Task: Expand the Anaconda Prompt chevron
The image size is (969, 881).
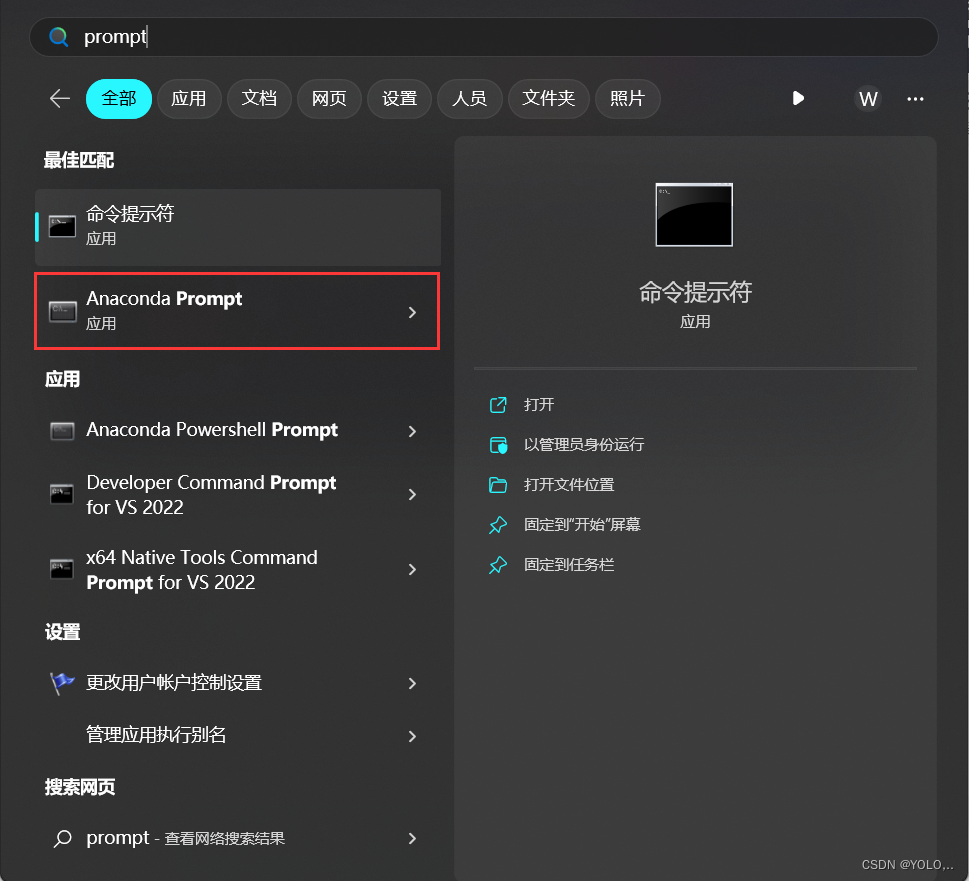Action: pos(412,311)
